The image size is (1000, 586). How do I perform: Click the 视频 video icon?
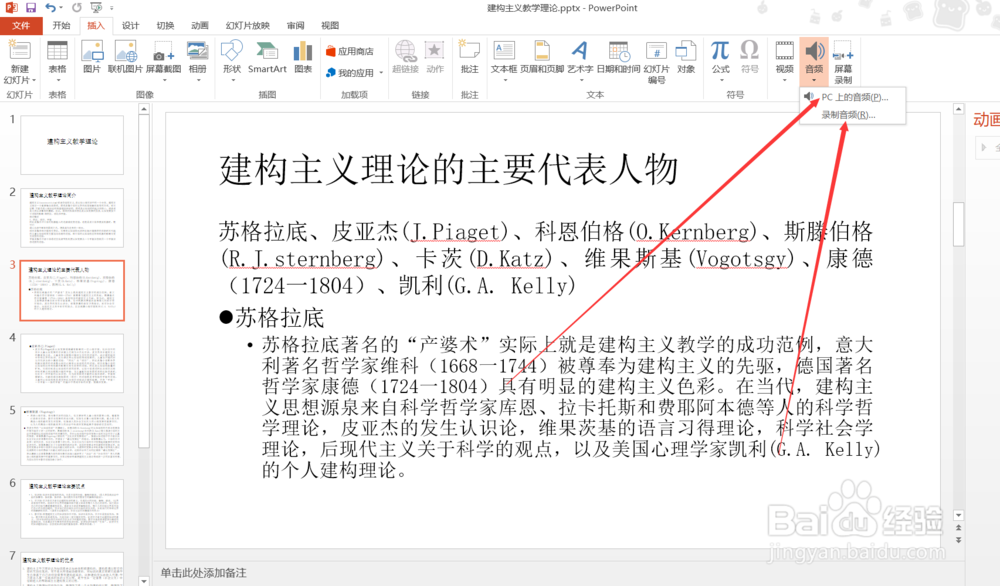tap(784, 51)
